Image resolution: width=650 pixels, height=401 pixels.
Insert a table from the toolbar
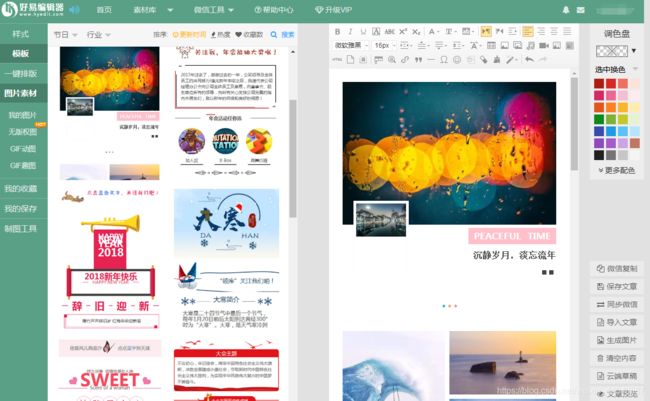click(x=491, y=45)
